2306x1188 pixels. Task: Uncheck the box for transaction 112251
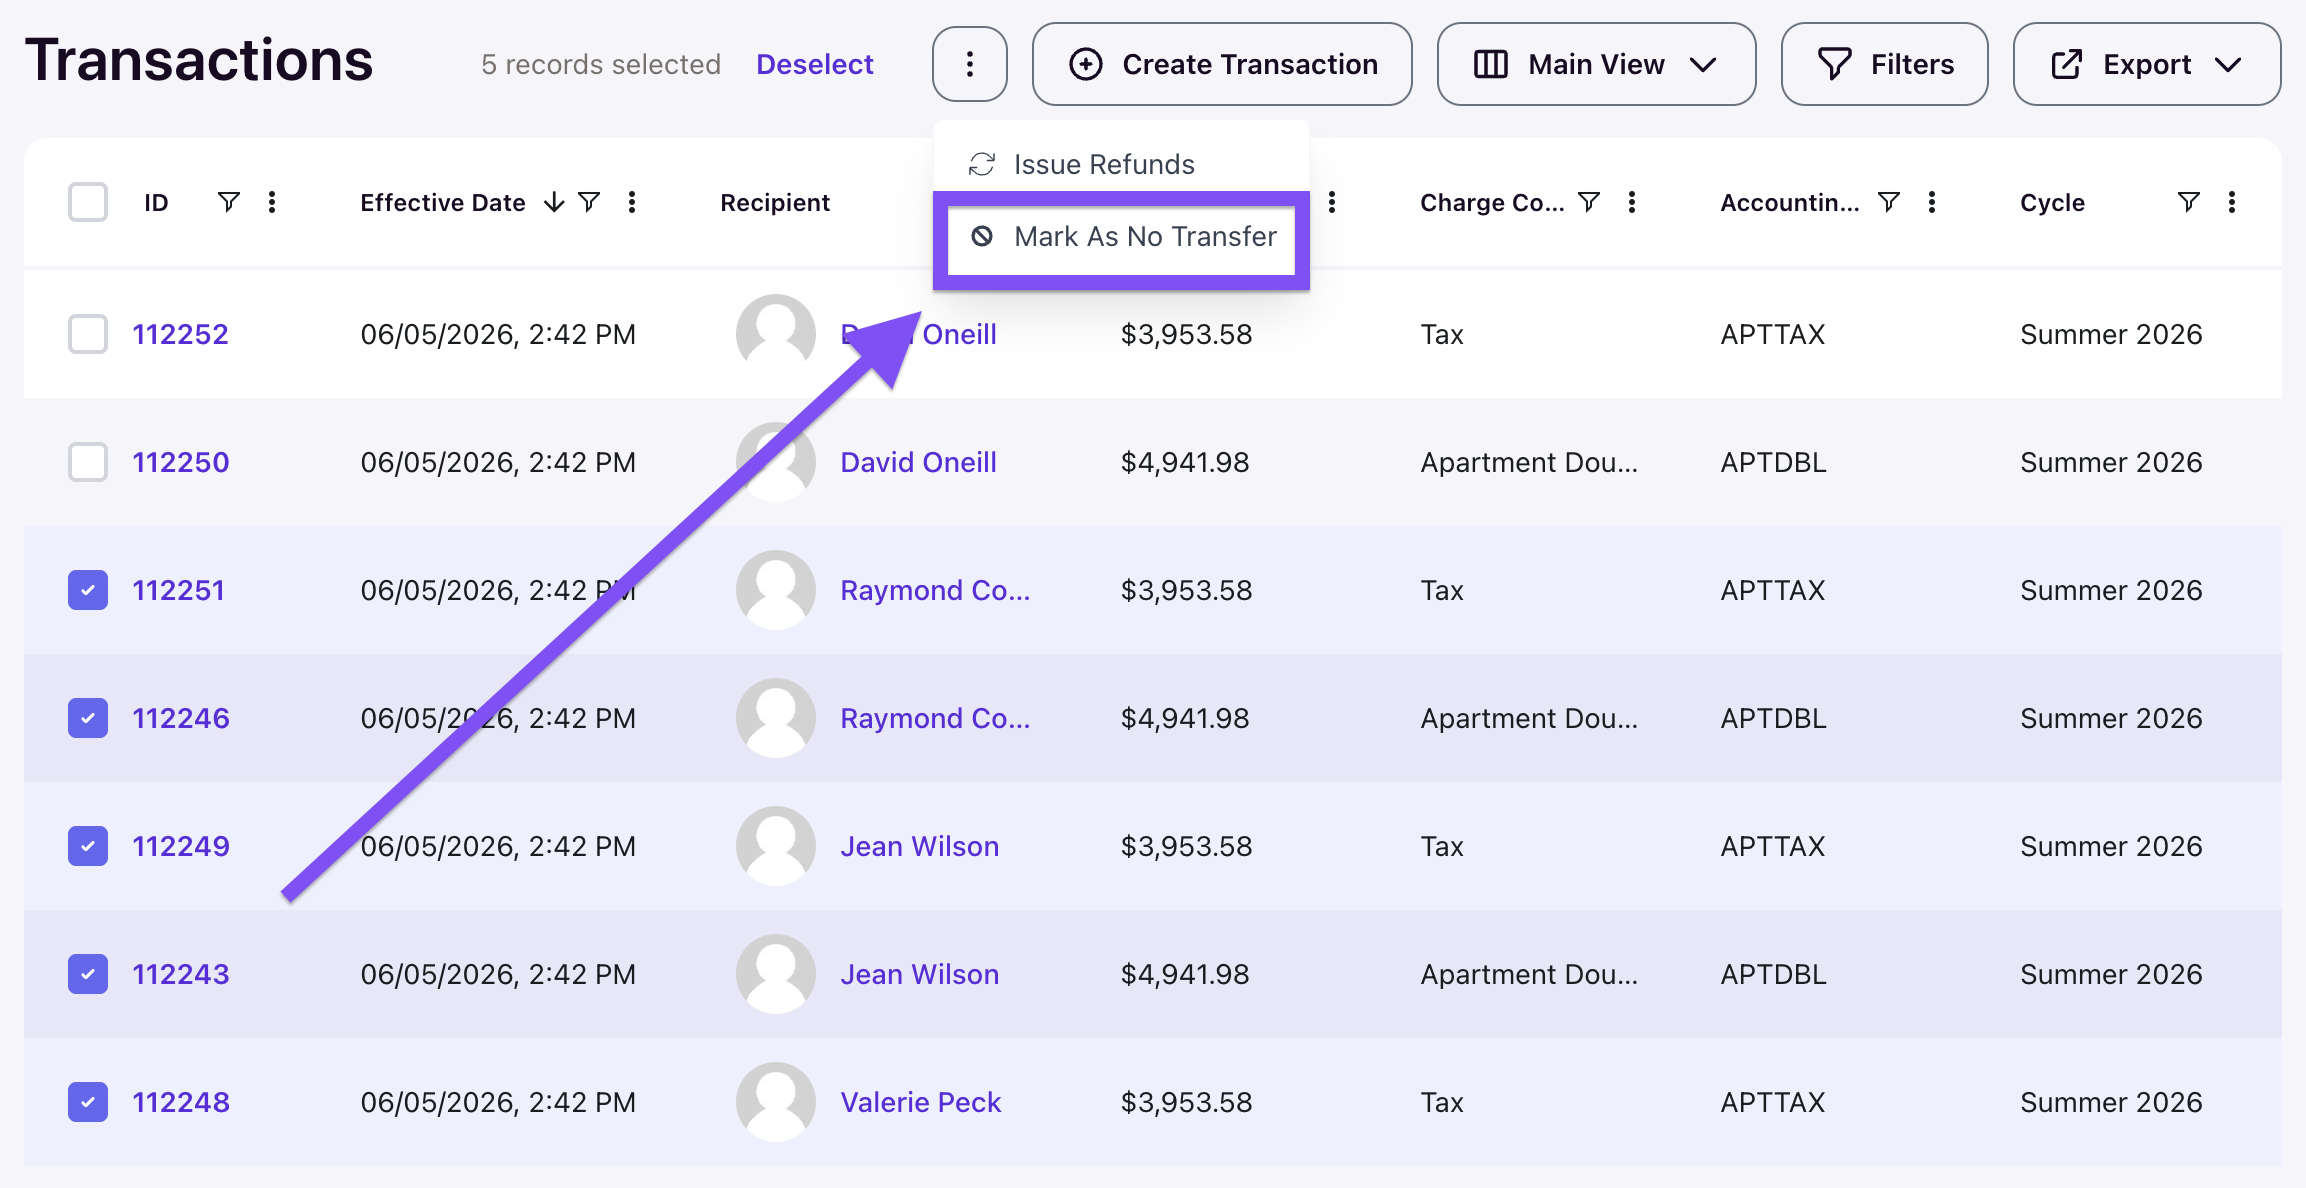(x=88, y=590)
